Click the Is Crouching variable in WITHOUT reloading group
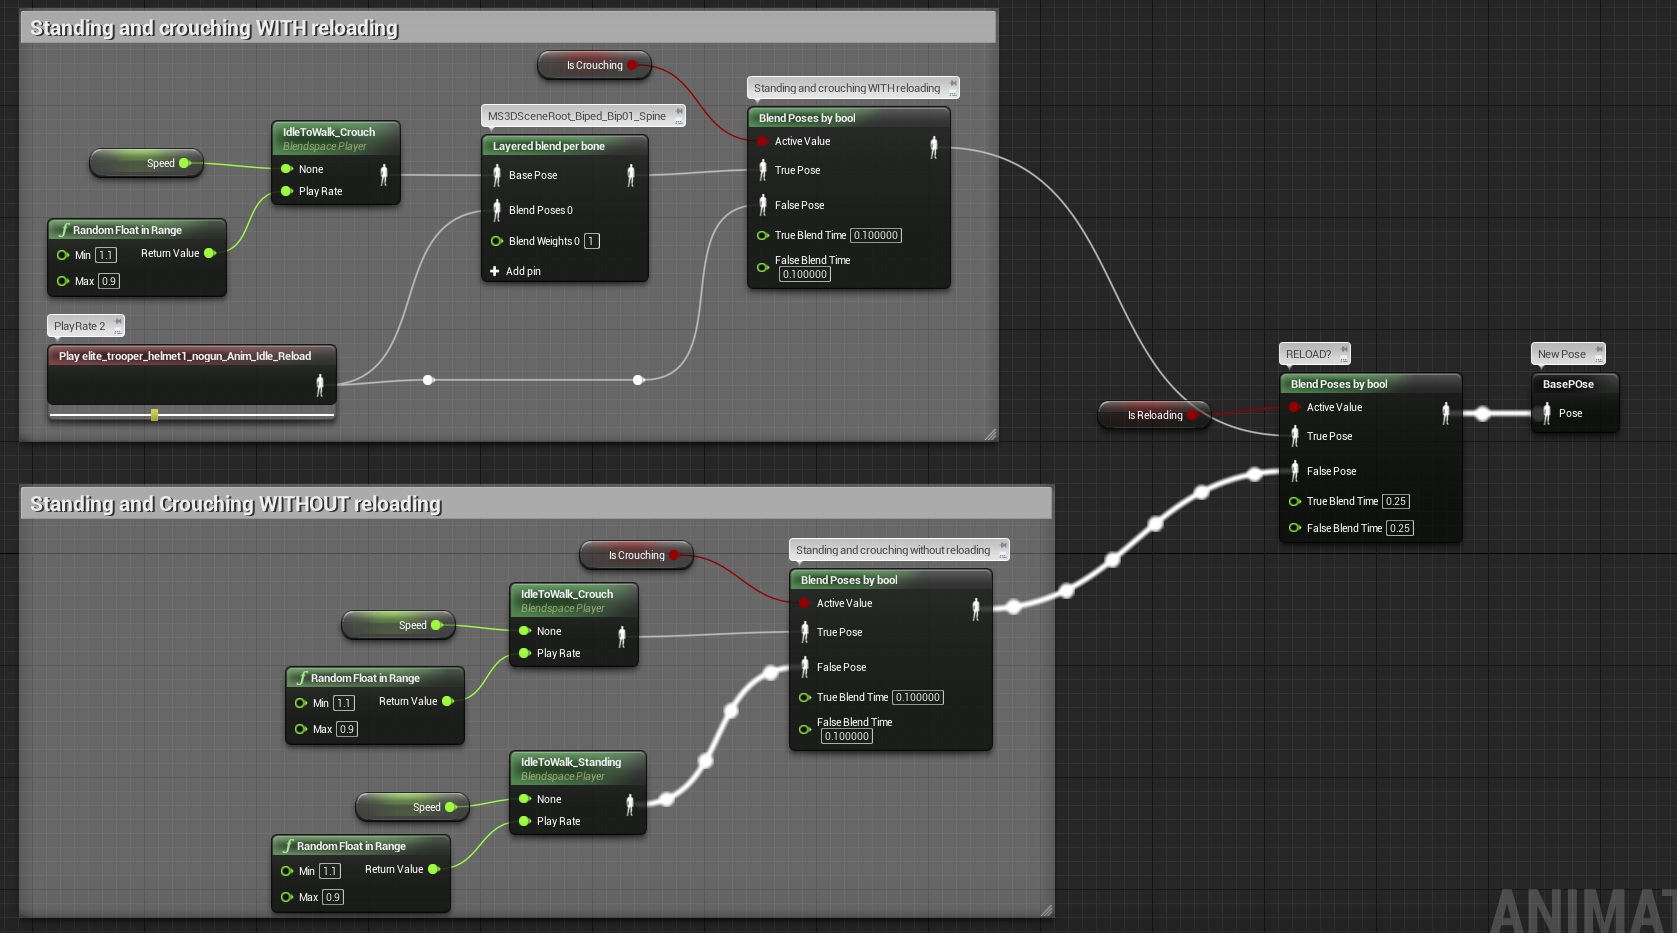Screen dimensions: 1677x933 coord(636,555)
